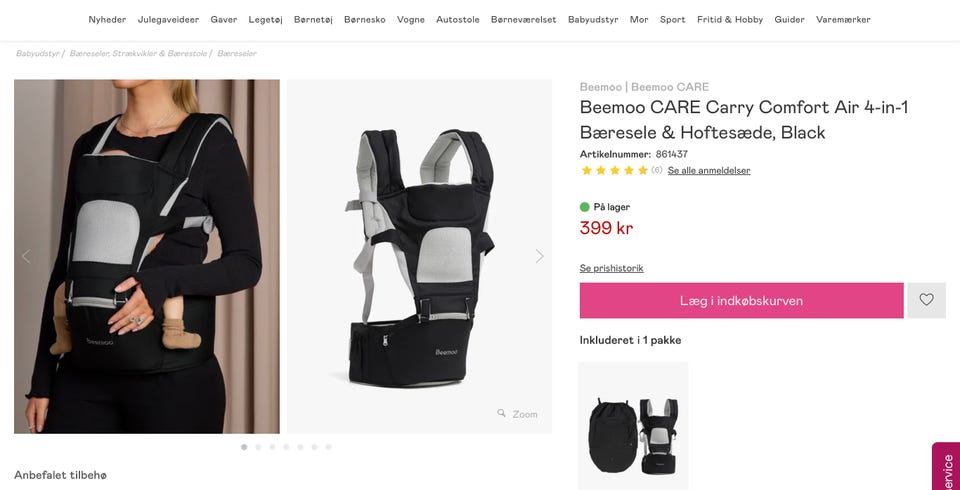This screenshot has width=960, height=490.
Task: Select the second carousel dot indicator
Action: click(258, 447)
